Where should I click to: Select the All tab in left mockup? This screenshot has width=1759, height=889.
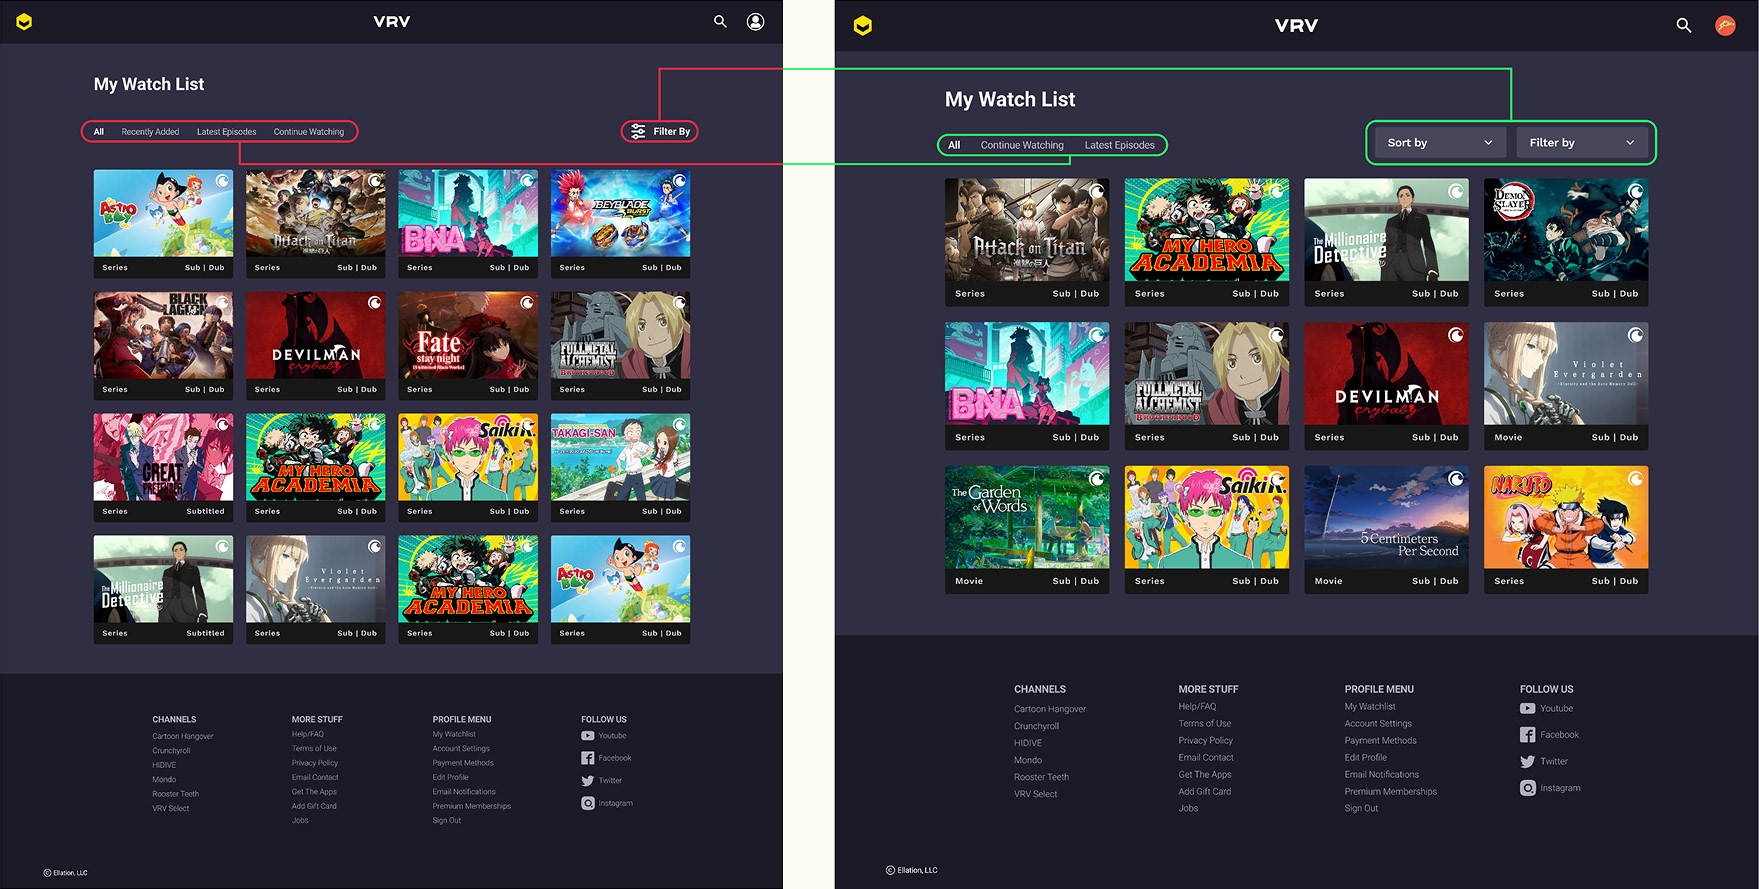click(99, 132)
